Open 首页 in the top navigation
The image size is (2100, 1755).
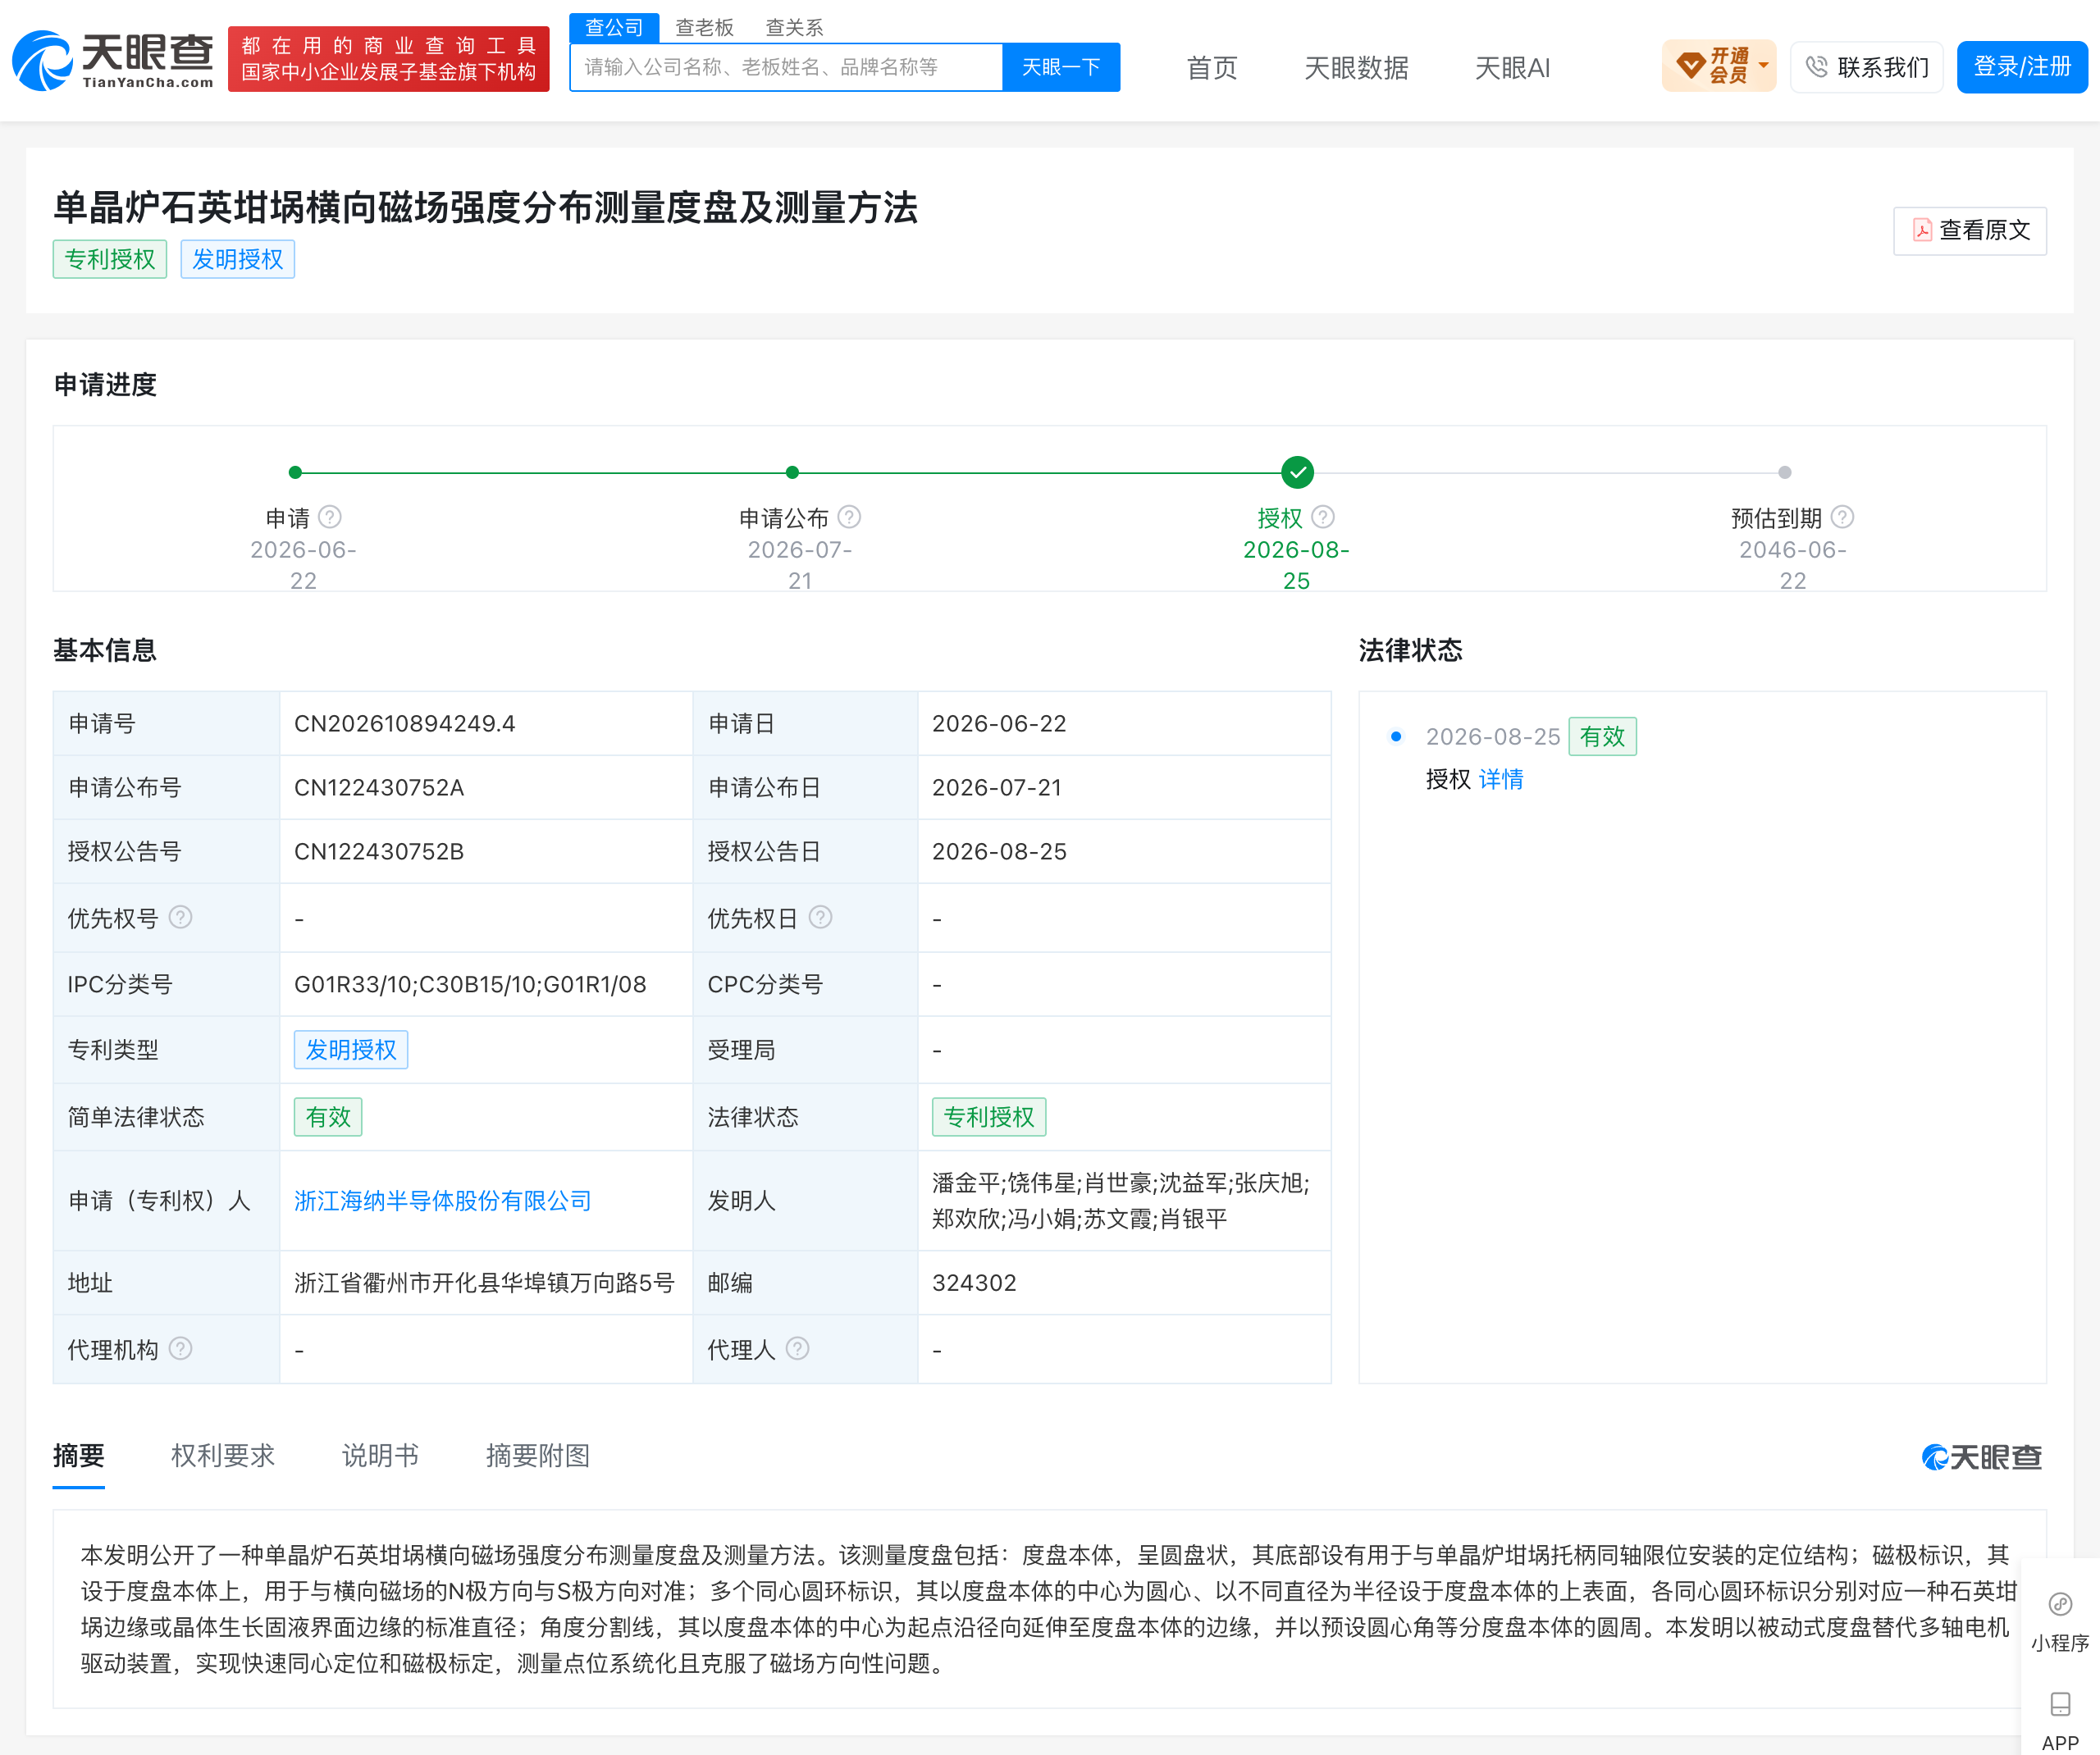coord(1212,67)
